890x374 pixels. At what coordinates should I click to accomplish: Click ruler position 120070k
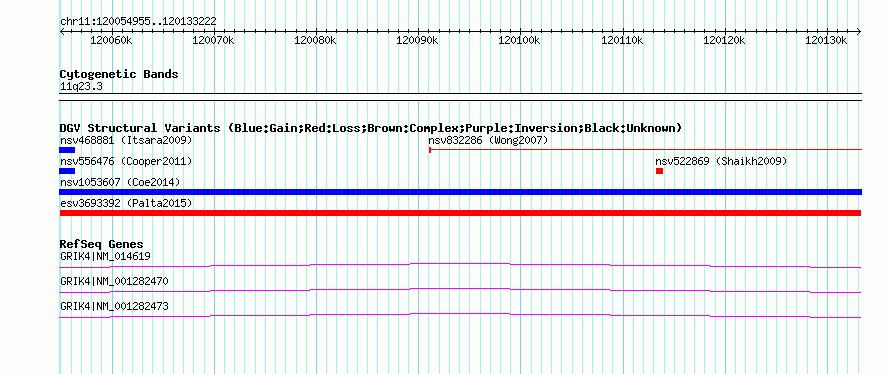213,41
